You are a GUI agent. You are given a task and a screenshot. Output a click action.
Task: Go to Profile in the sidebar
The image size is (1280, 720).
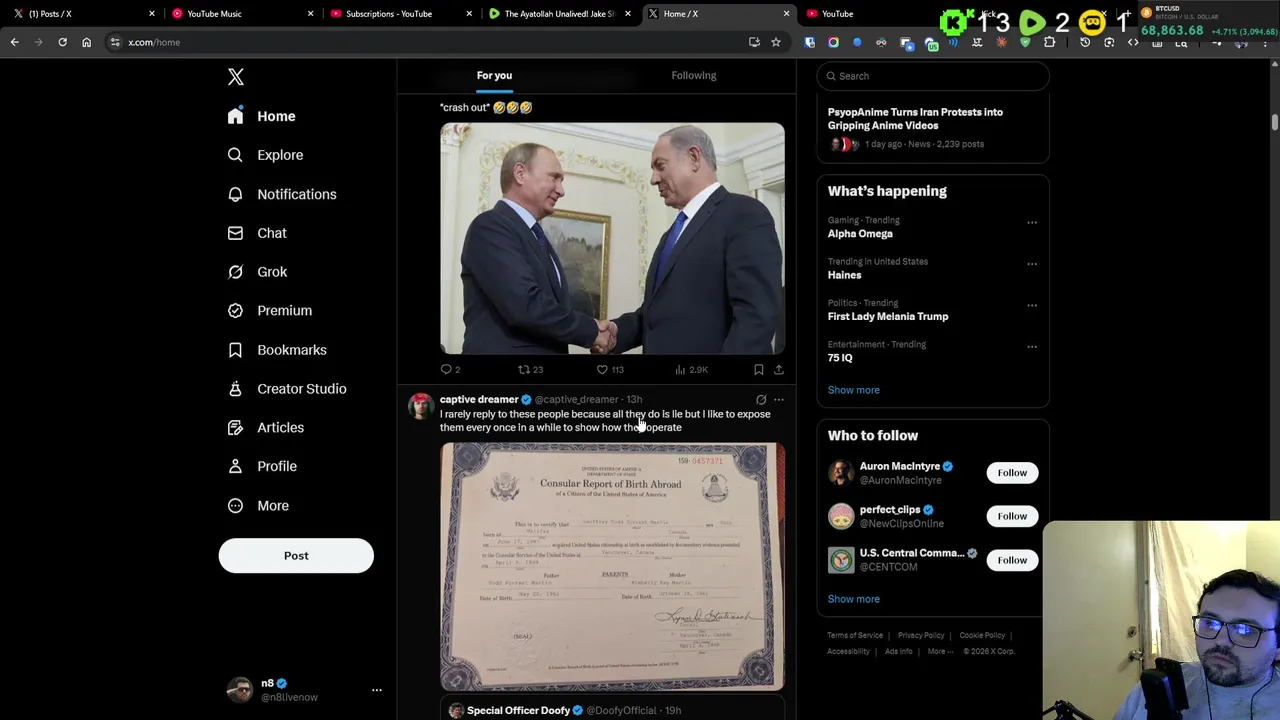pyautogui.click(x=262, y=466)
